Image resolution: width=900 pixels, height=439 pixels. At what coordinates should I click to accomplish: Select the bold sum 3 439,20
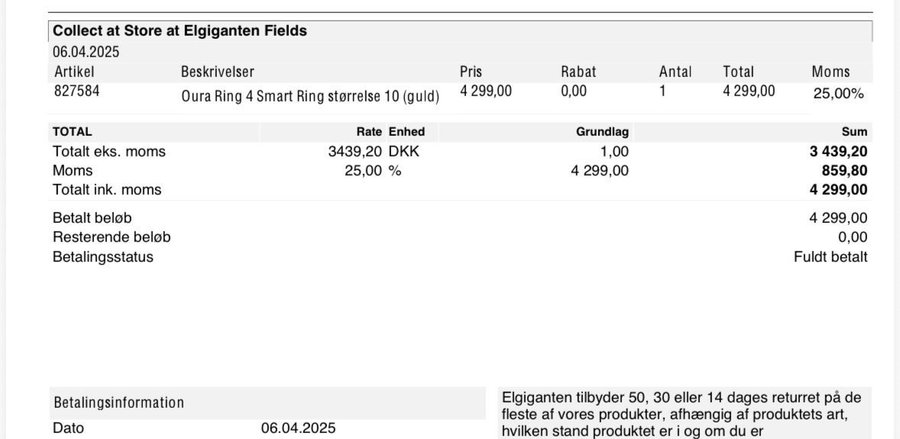pos(837,152)
